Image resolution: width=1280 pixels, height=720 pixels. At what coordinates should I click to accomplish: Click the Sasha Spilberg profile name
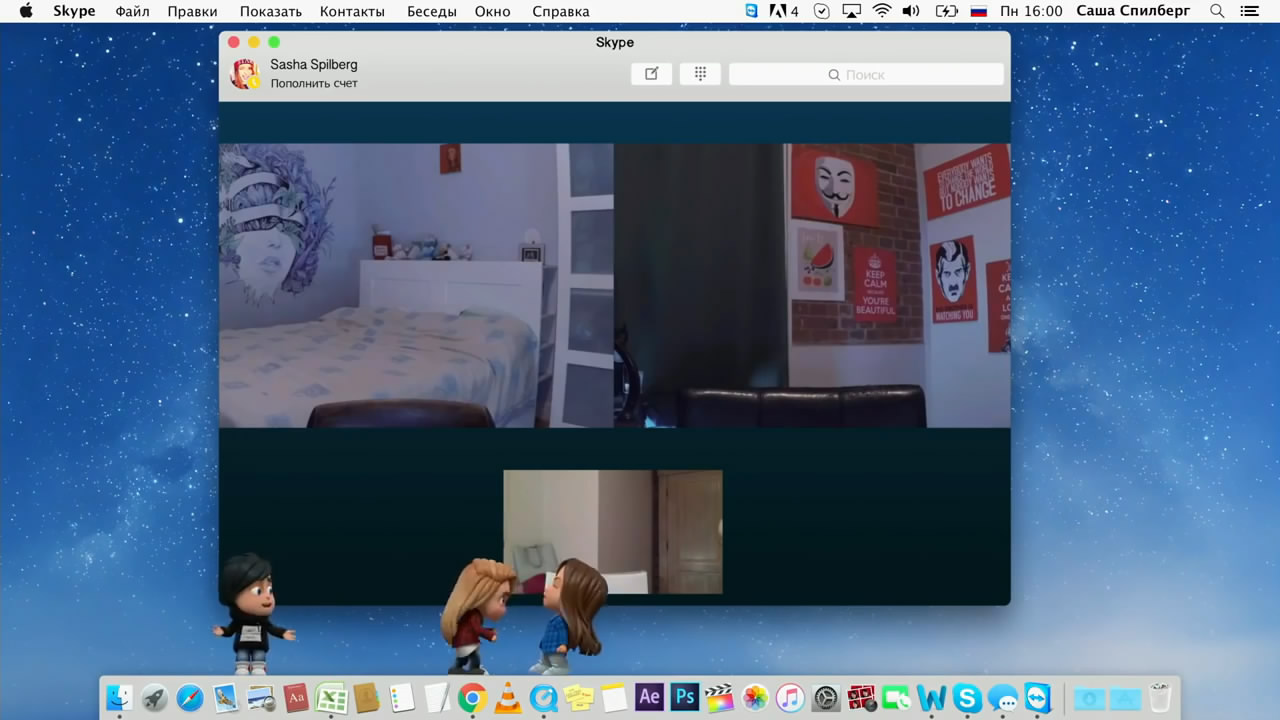pyautogui.click(x=313, y=64)
